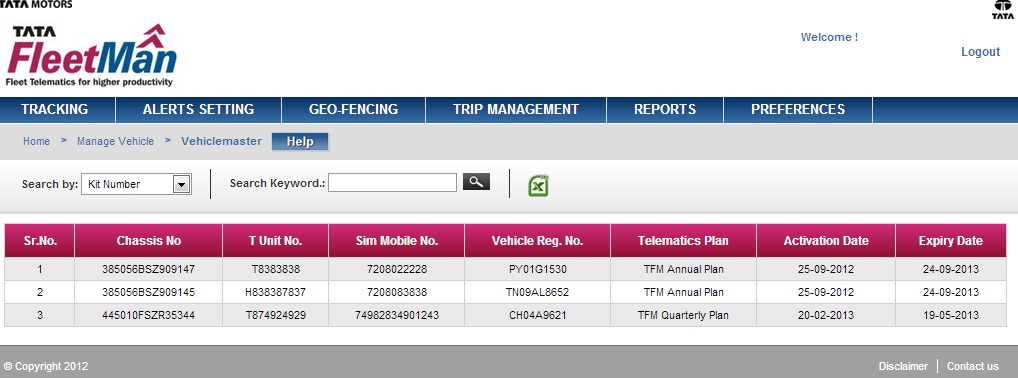The image size is (1018, 378).
Task: Open the Disclaimer footer link
Action: (x=903, y=366)
